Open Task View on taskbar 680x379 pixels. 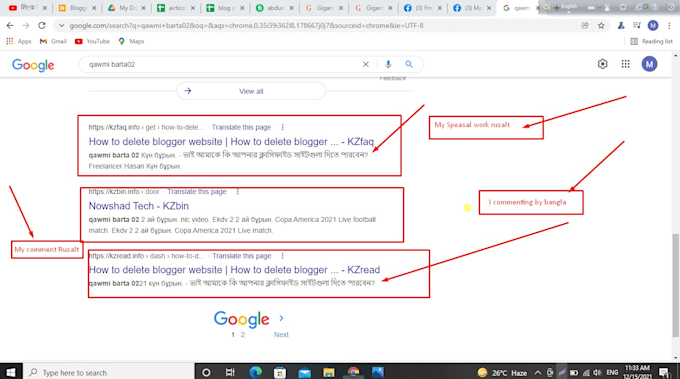[230, 372]
